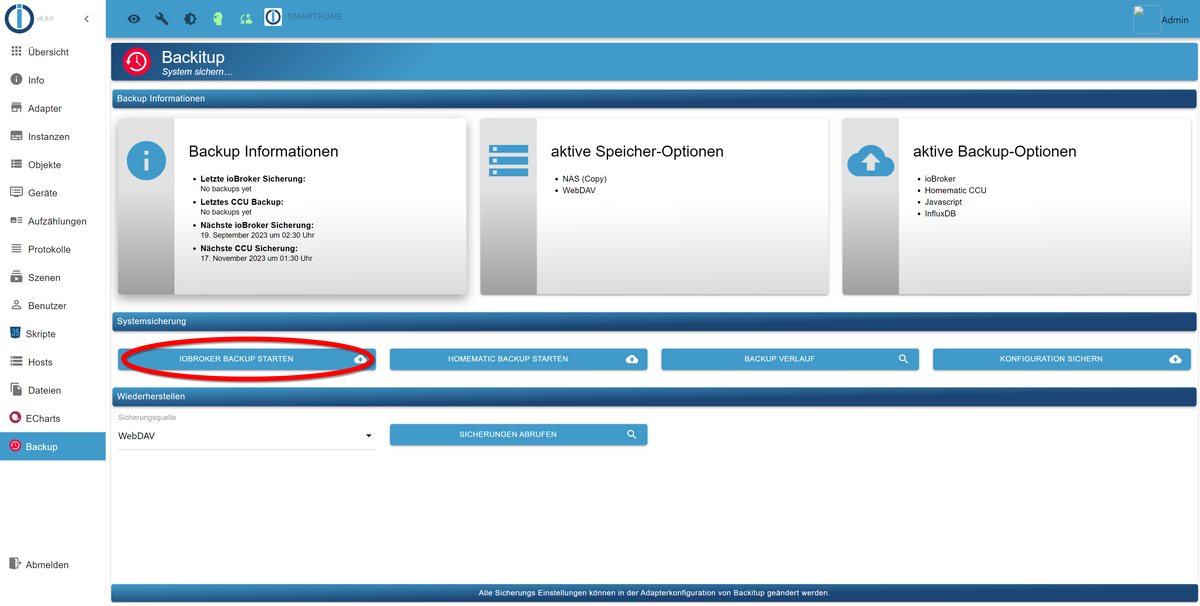This screenshot has width=1200, height=606.
Task: Start ioBroker backup button
Action: click(247, 359)
